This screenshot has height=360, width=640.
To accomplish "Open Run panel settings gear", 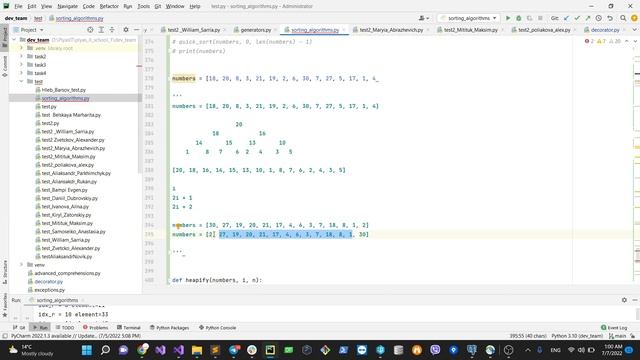I will [624, 300].
